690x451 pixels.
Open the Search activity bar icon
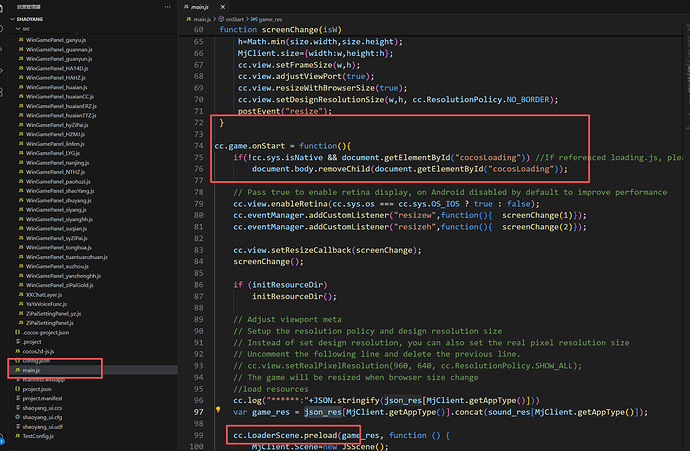pos(1,29)
